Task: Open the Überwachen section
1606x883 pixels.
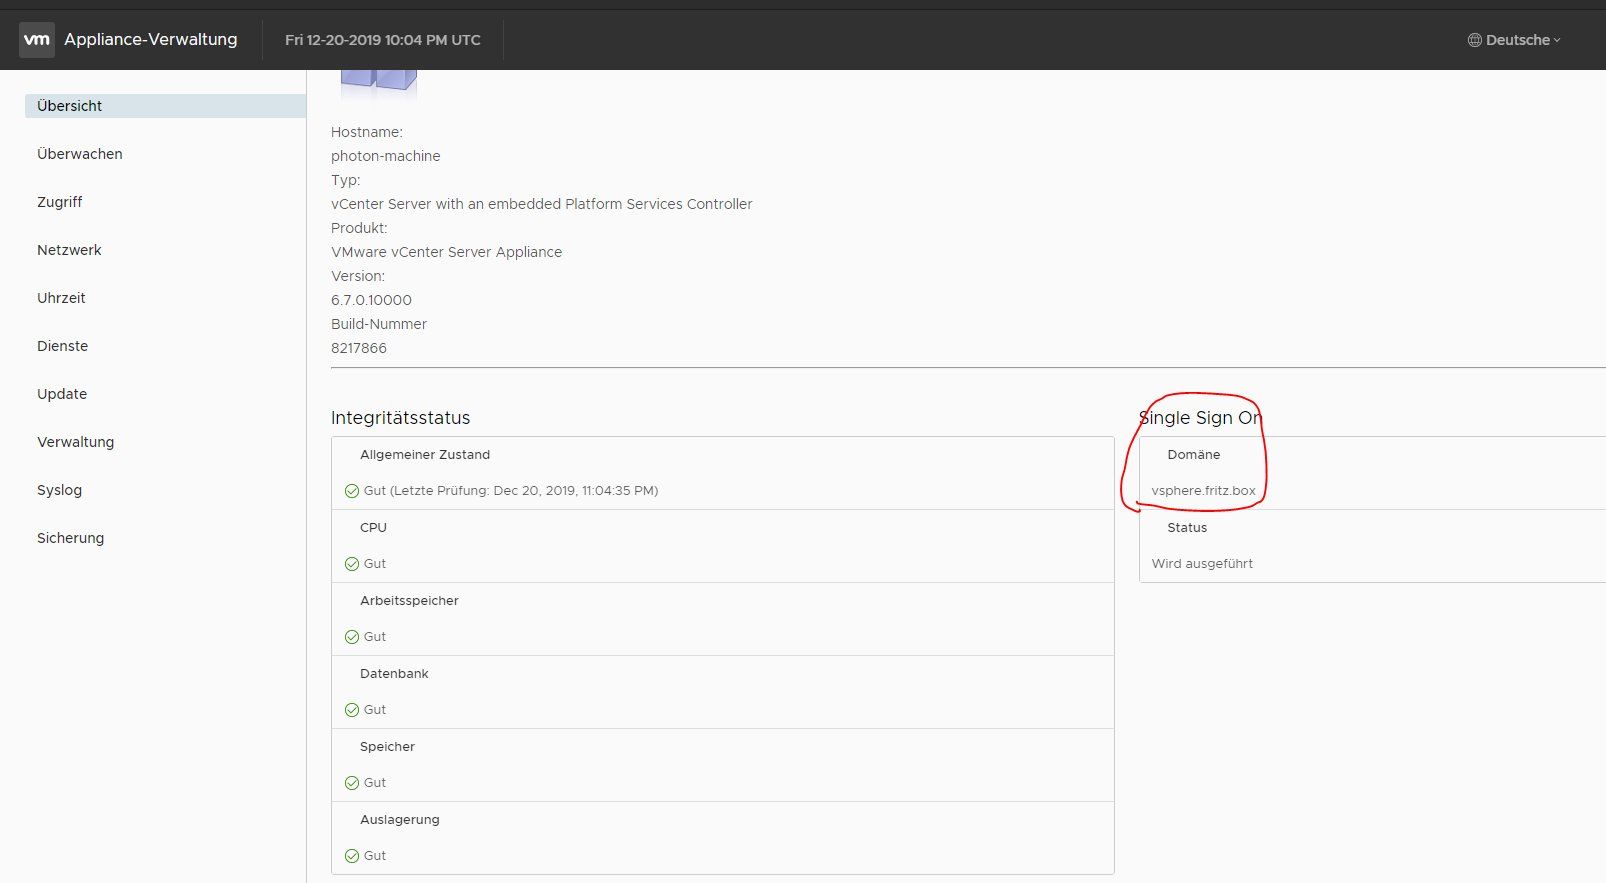Action: pos(80,154)
